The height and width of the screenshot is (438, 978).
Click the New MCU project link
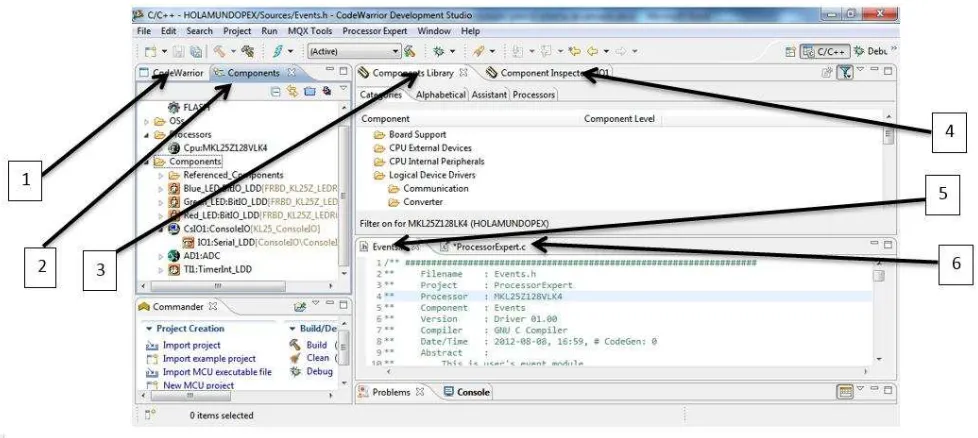[198, 386]
